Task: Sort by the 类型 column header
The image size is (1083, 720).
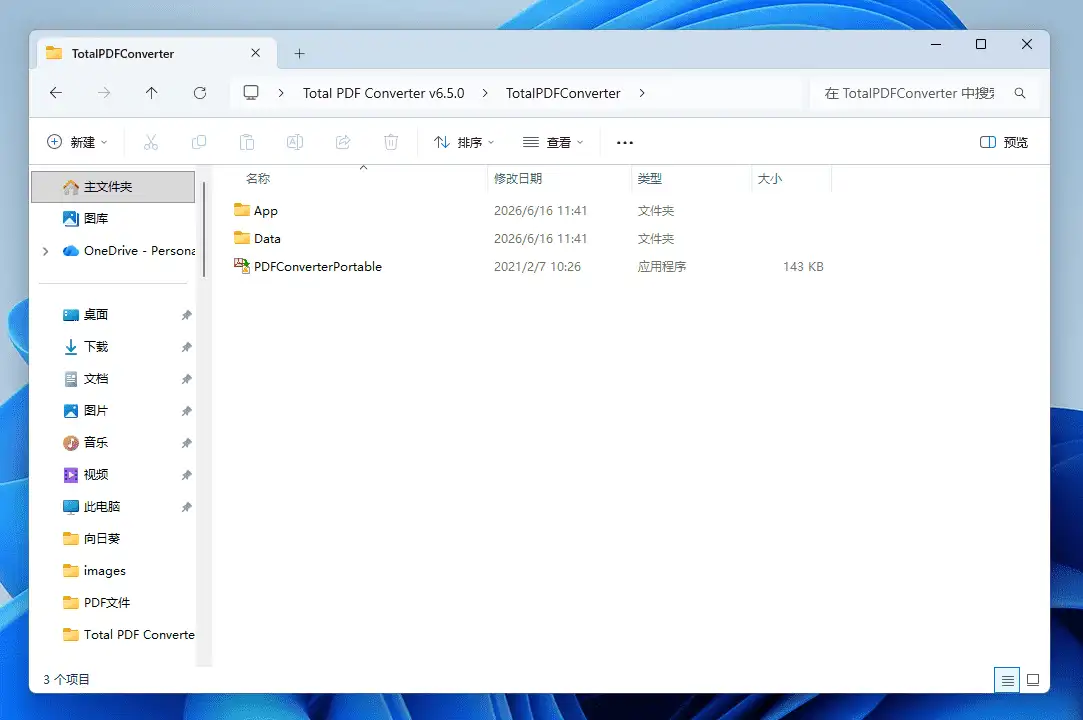Action: tap(649, 178)
